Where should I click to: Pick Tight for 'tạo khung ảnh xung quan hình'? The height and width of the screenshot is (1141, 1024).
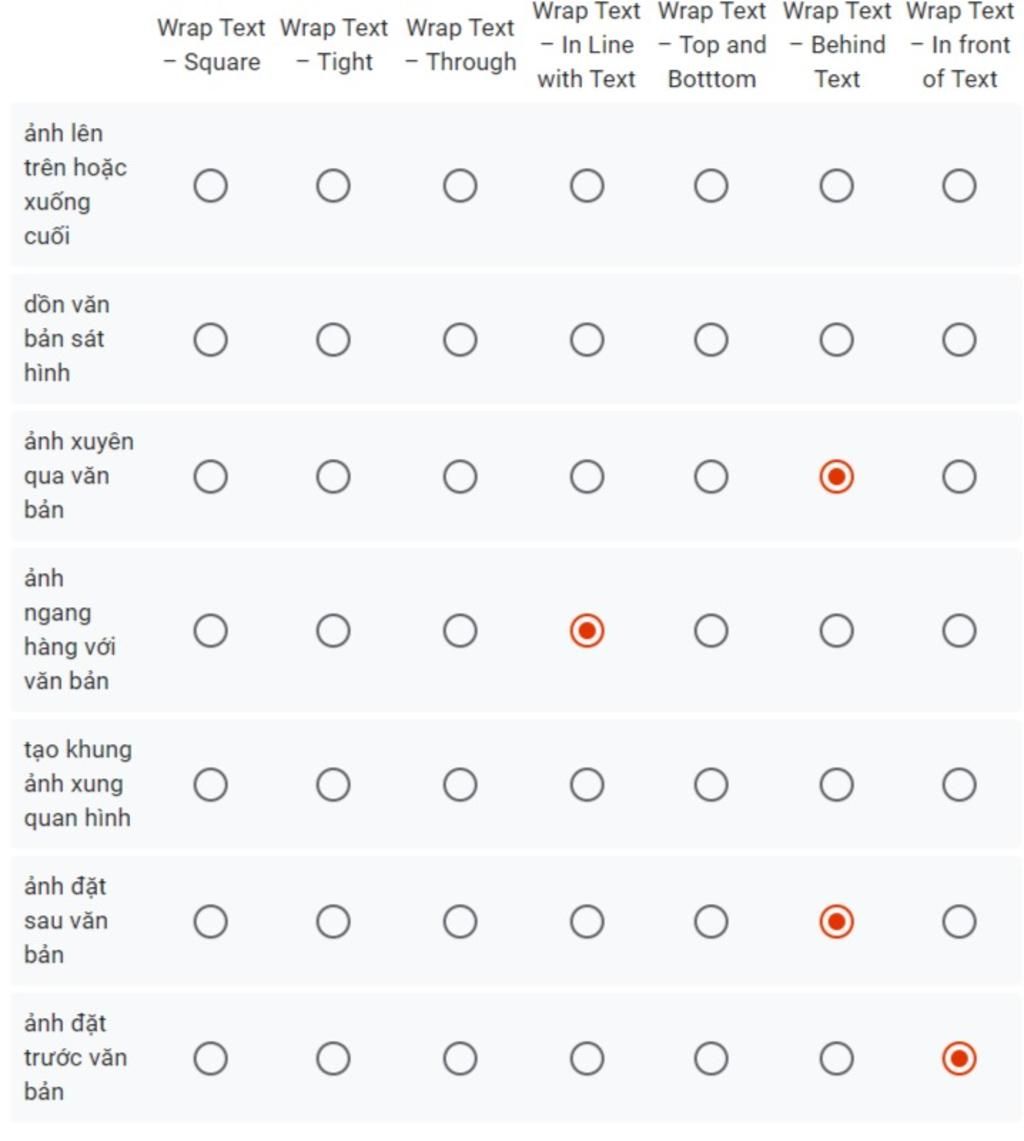pos(333,784)
